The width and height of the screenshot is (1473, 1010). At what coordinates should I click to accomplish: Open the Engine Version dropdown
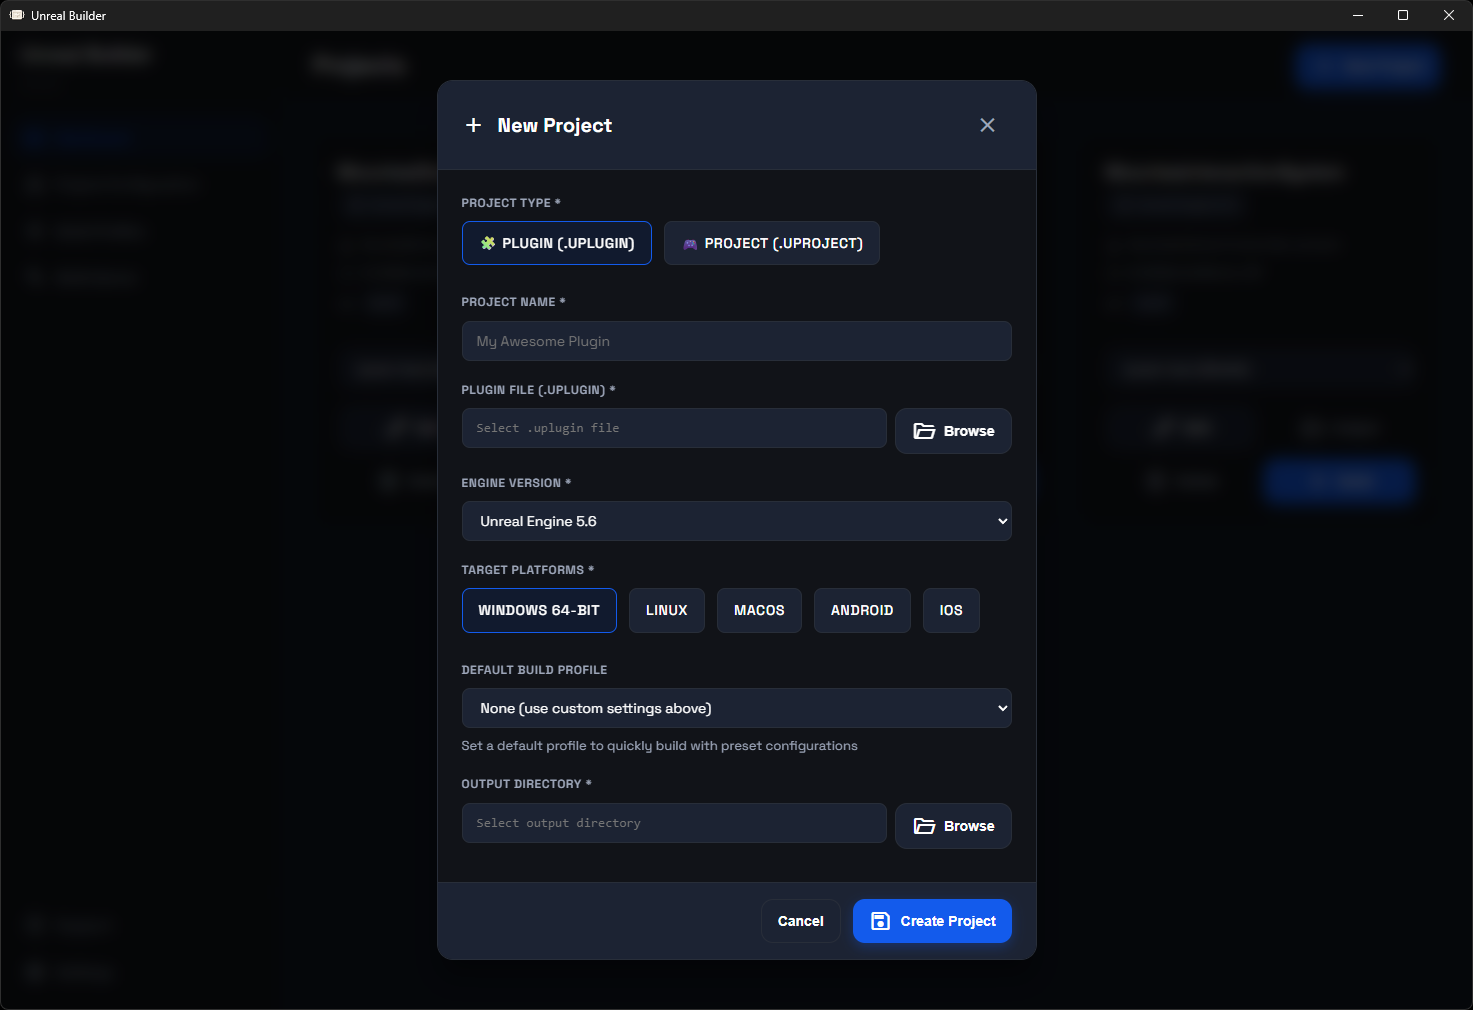pyautogui.click(x=736, y=521)
